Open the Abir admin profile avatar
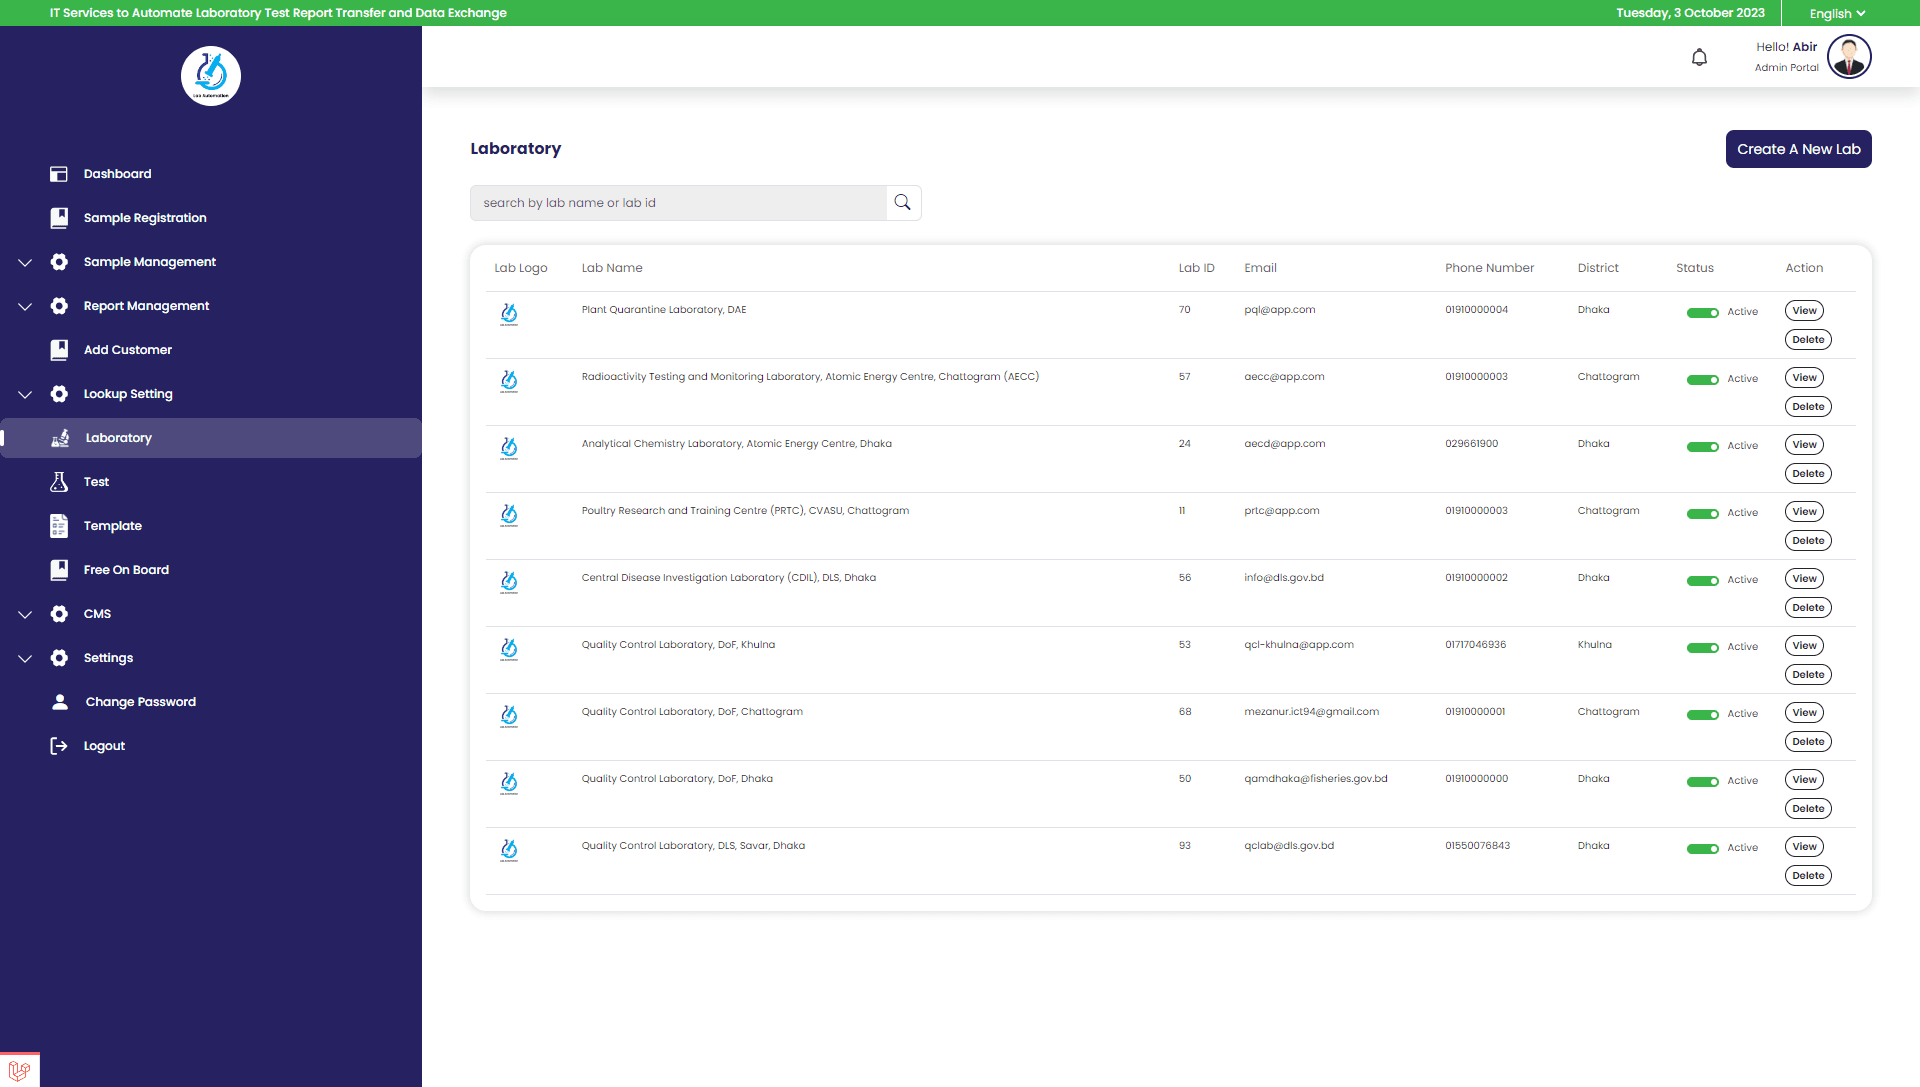Image resolution: width=1920 pixels, height=1087 pixels. pos(1849,56)
